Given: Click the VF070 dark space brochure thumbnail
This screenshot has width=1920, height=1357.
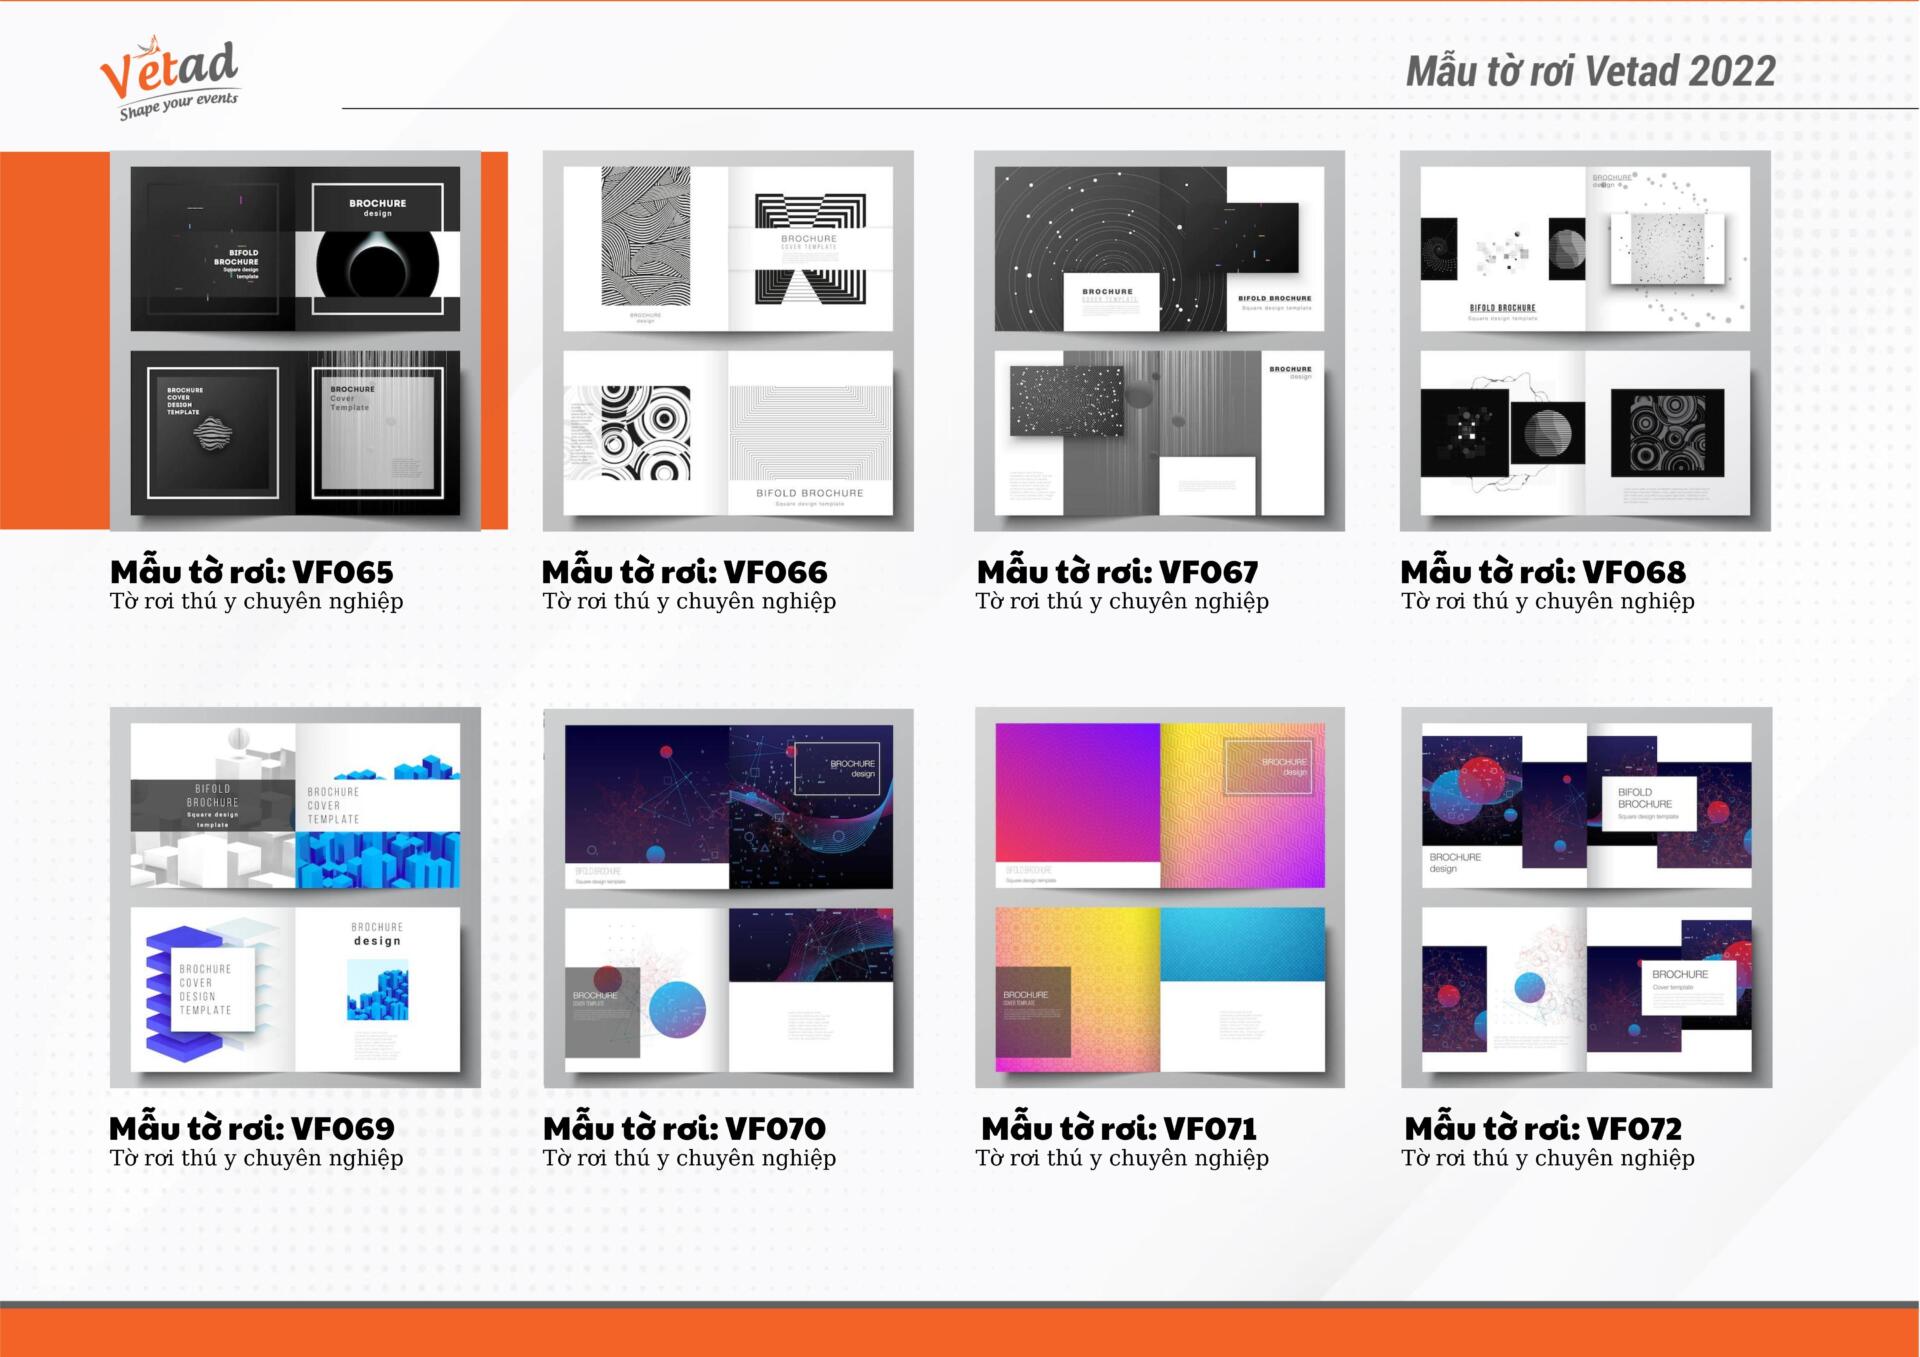Looking at the screenshot, I should click(x=728, y=897).
